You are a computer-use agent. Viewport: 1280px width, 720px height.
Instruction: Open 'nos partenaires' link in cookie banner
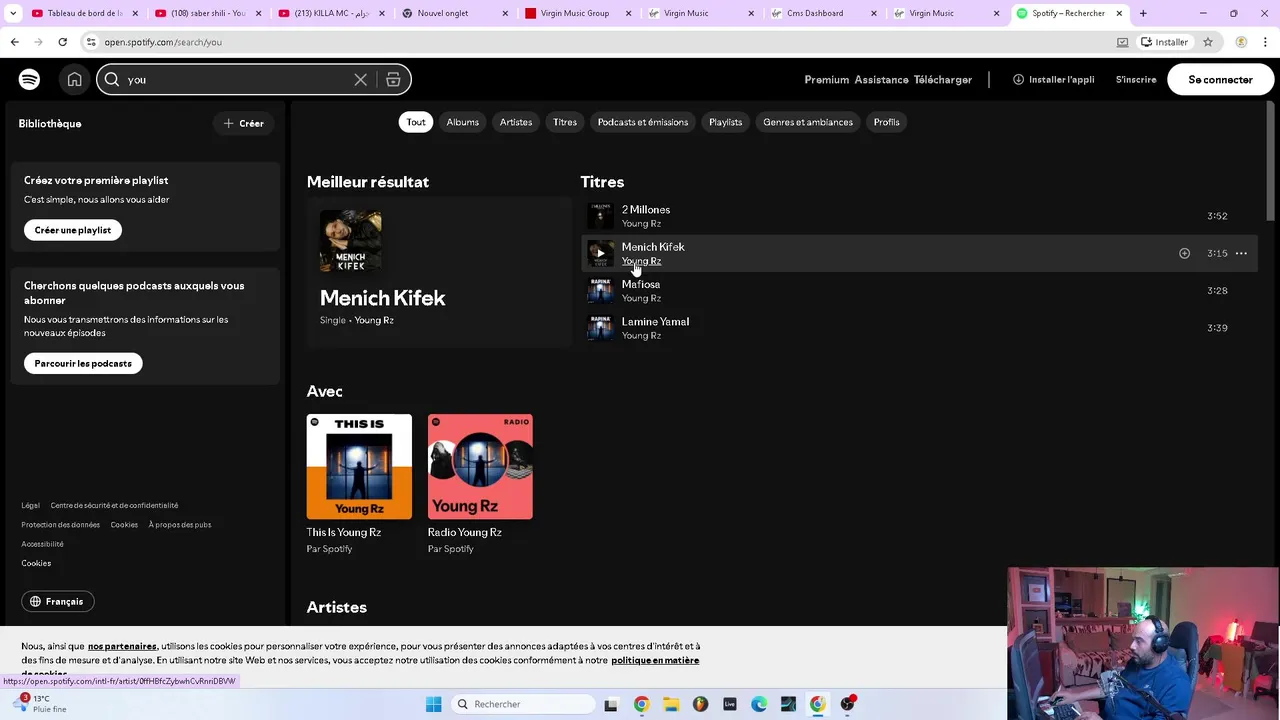[x=122, y=646]
